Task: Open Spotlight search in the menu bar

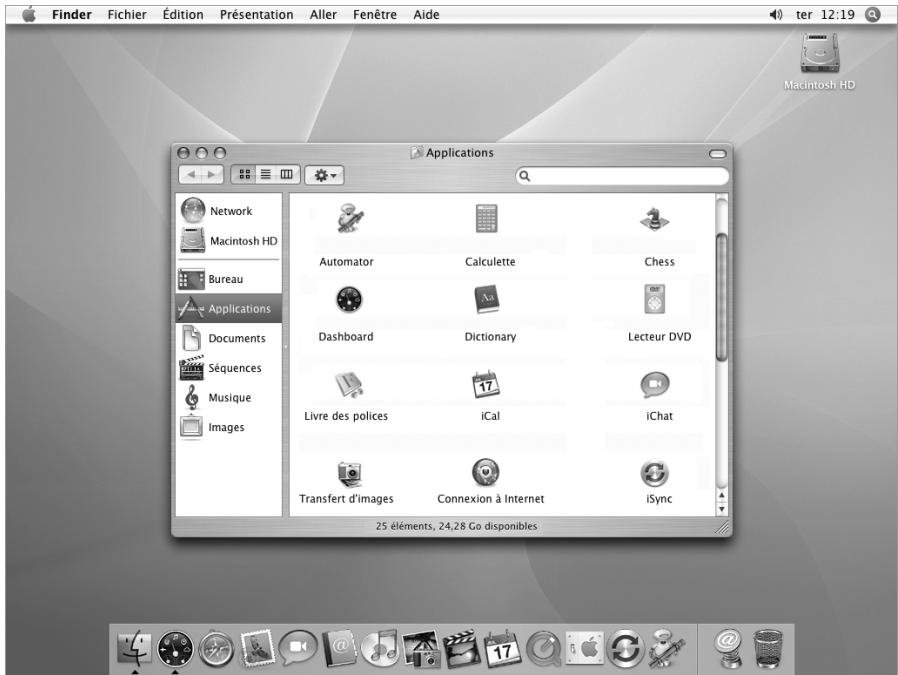Action: click(872, 14)
